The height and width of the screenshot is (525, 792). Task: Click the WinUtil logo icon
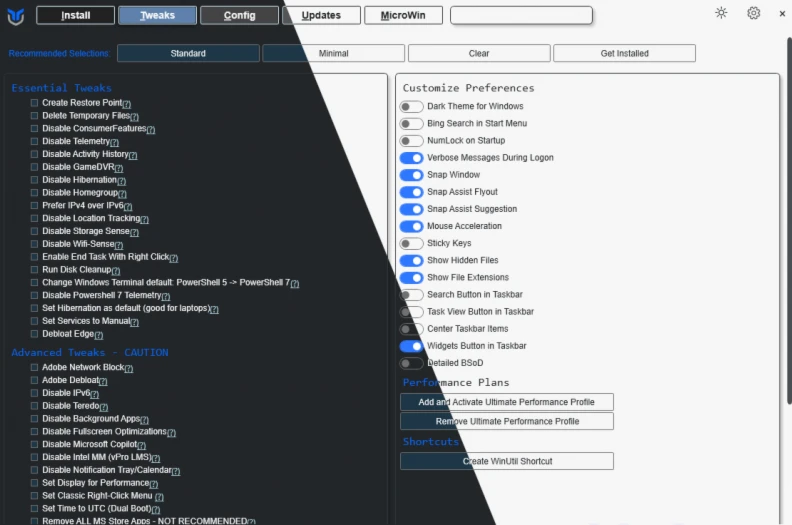tap(16, 16)
